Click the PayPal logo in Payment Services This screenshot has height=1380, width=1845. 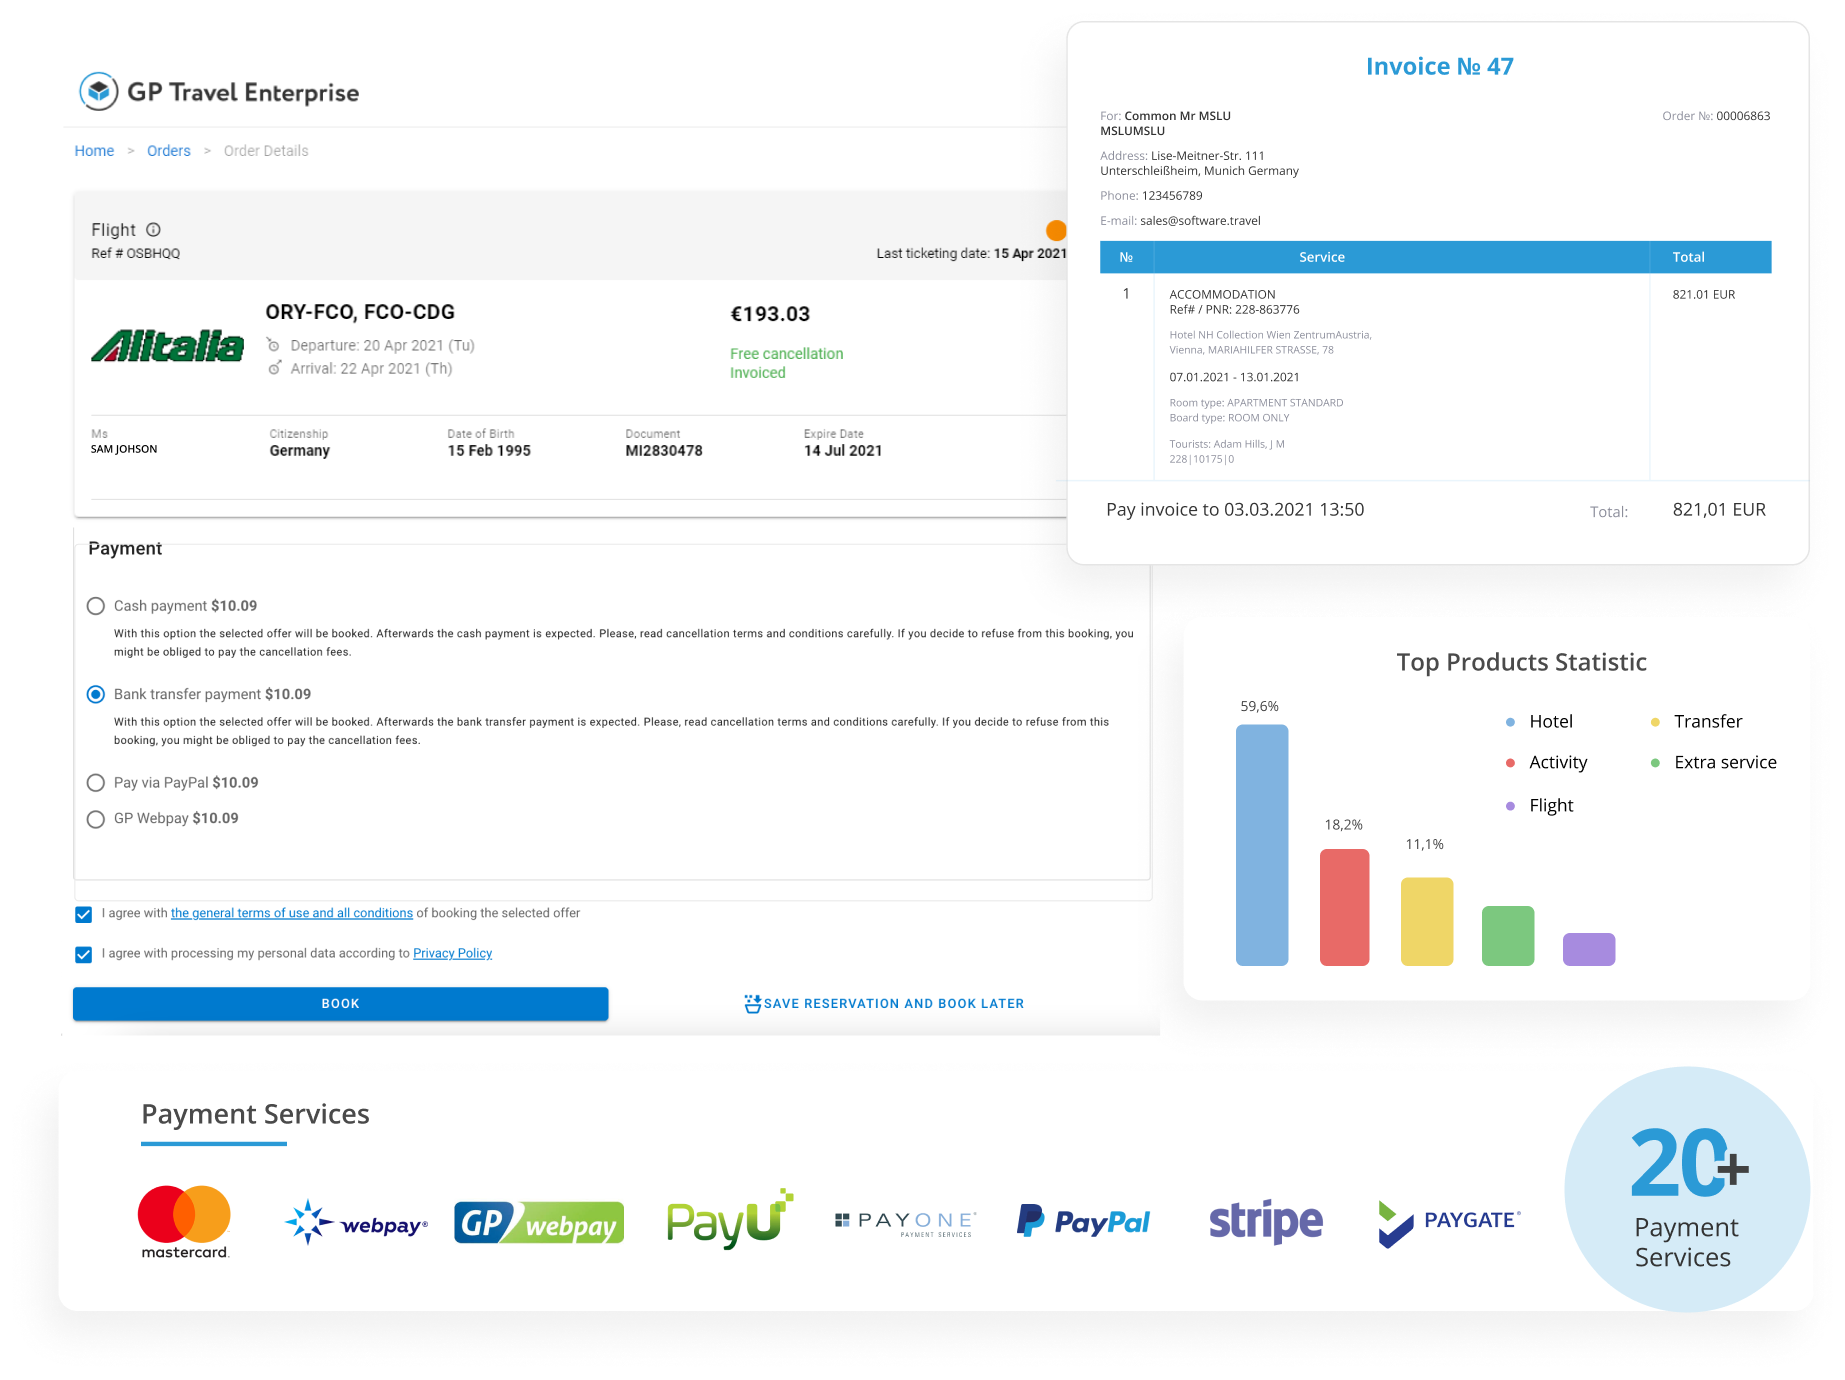pyautogui.click(x=1083, y=1221)
